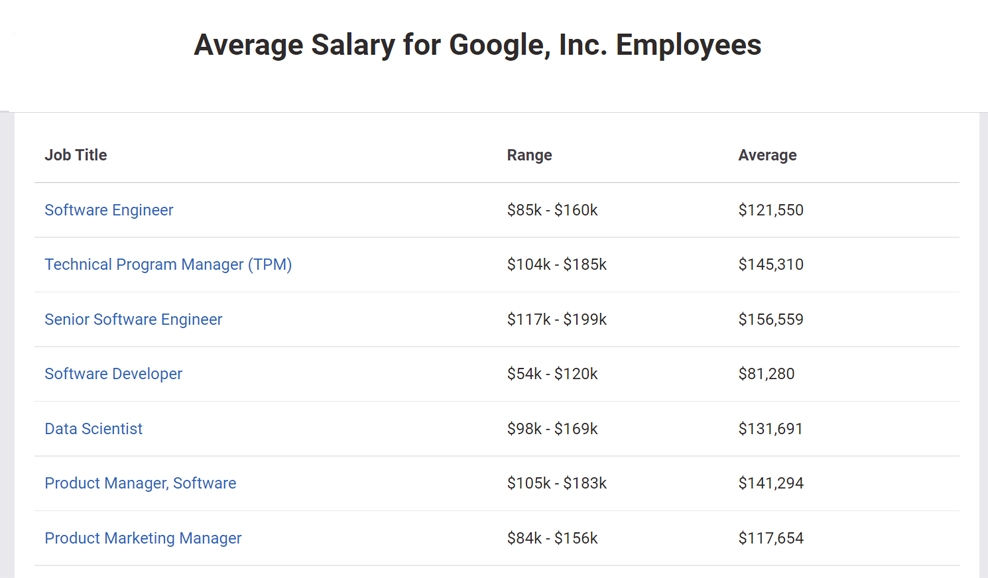
Task: Open the Product Manager, Software link
Action: point(140,483)
